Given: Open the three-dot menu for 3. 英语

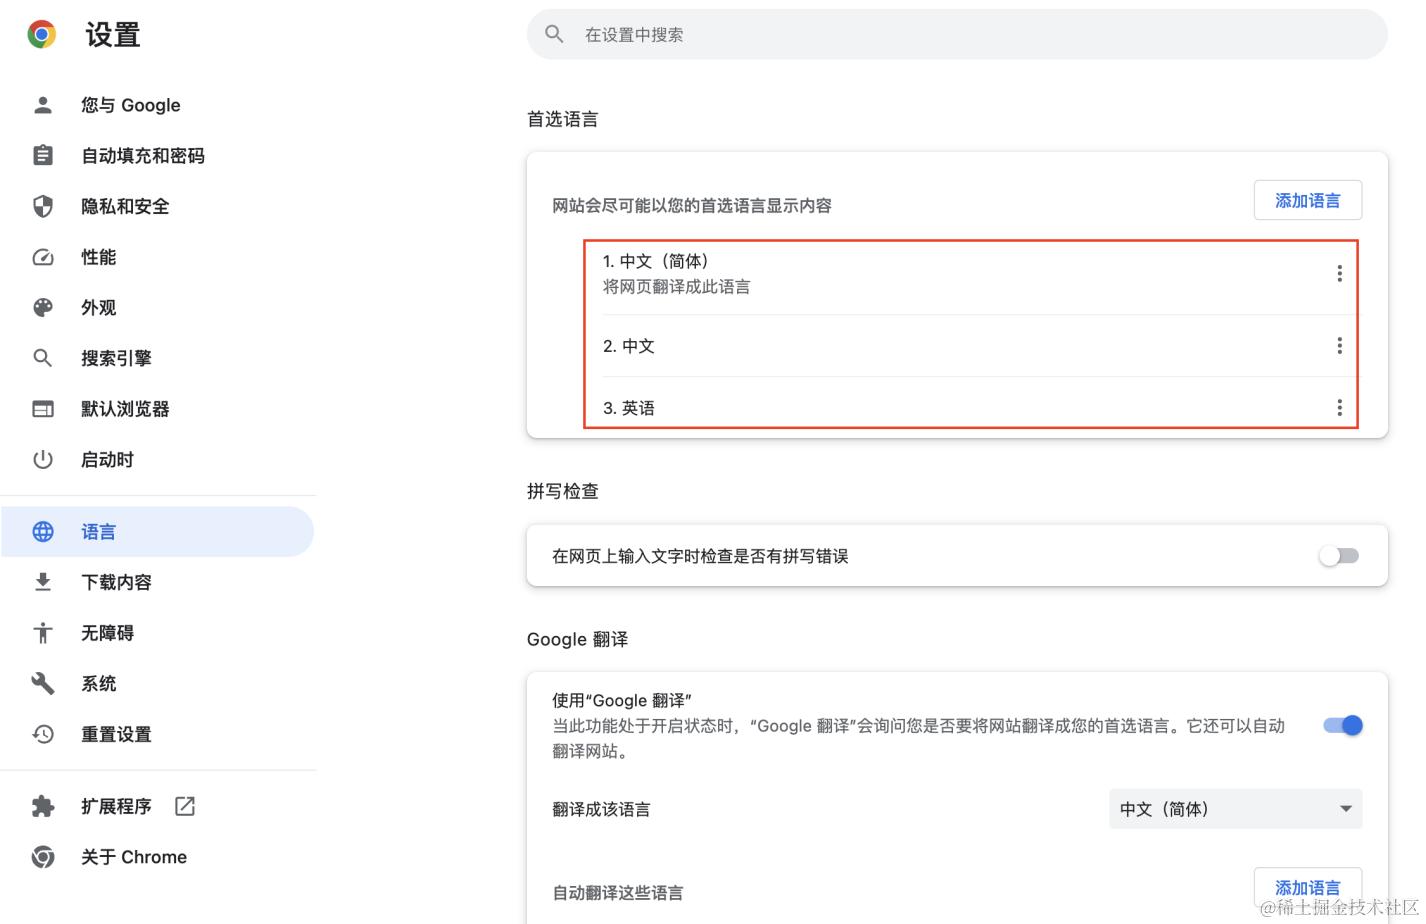Looking at the screenshot, I should click(1339, 408).
